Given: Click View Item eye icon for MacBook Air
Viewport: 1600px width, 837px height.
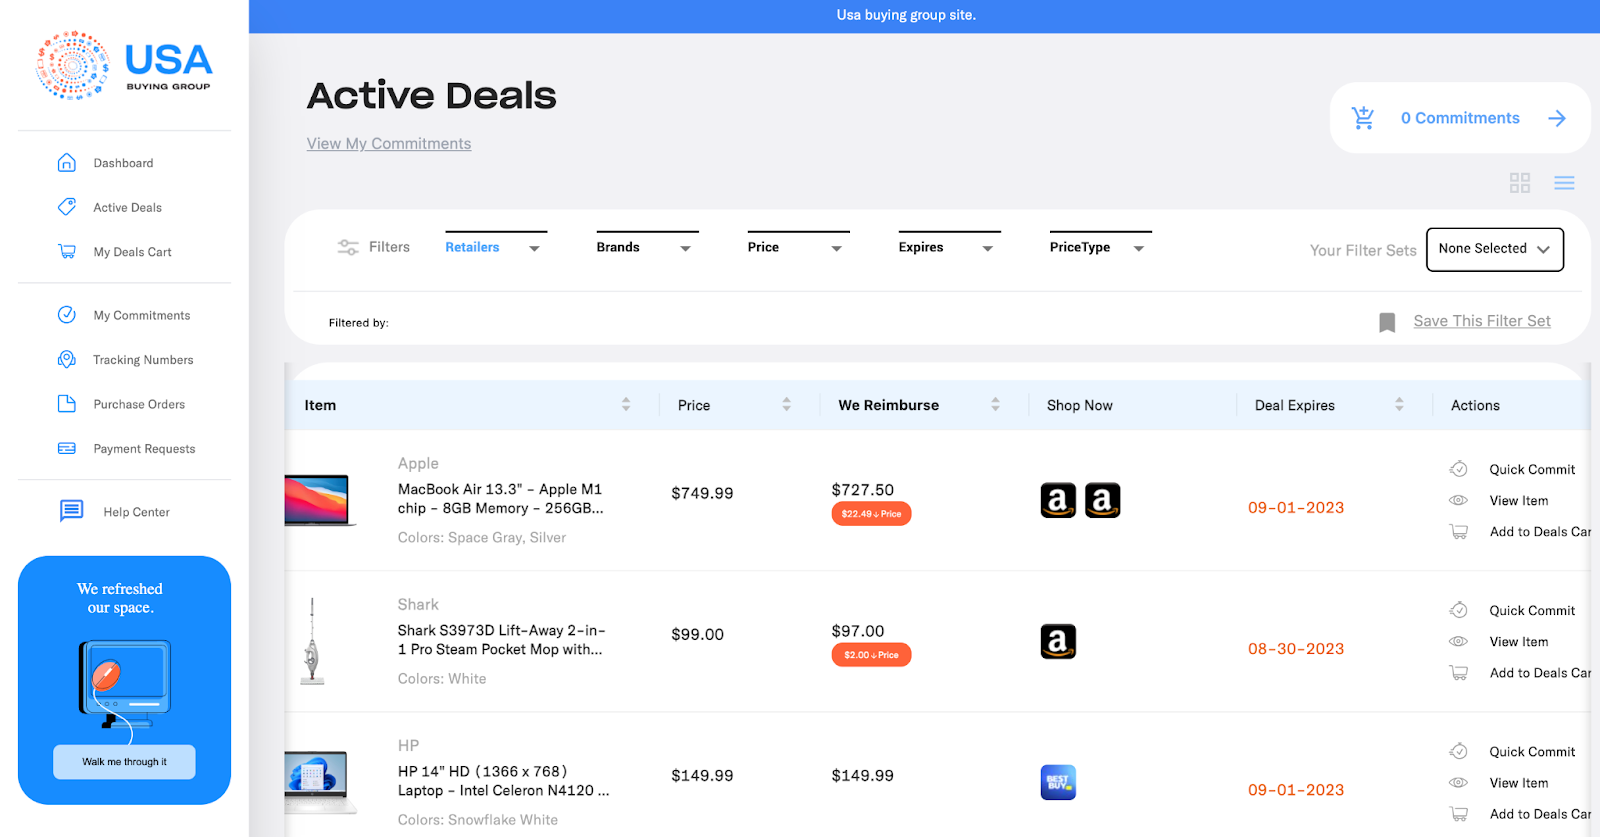Looking at the screenshot, I should 1459,500.
